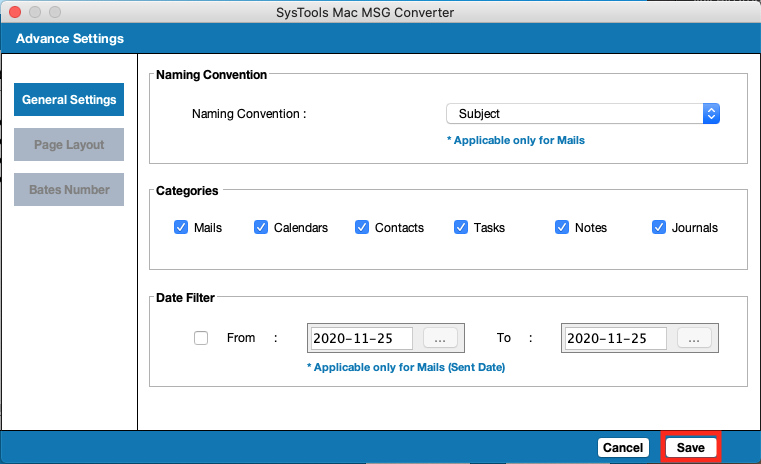Screen dimensions: 761x464
Task: Click the Cancel button
Action: (623, 447)
